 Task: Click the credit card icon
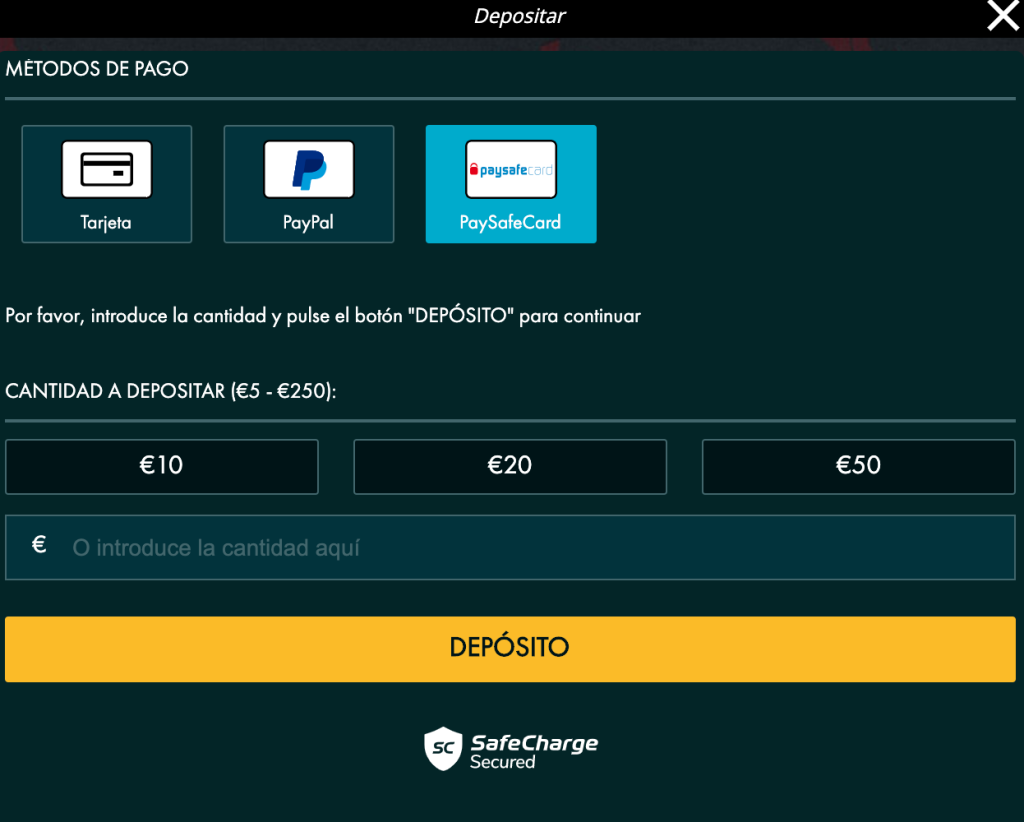[x=106, y=170]
